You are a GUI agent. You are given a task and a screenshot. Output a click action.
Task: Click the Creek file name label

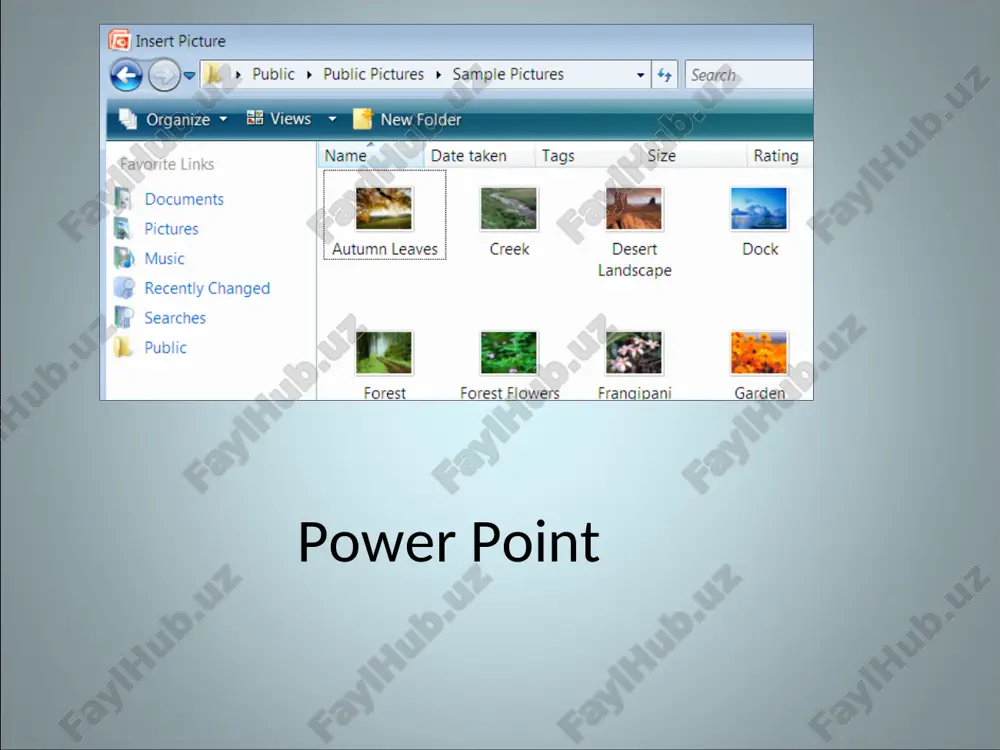tap(509, 249)
